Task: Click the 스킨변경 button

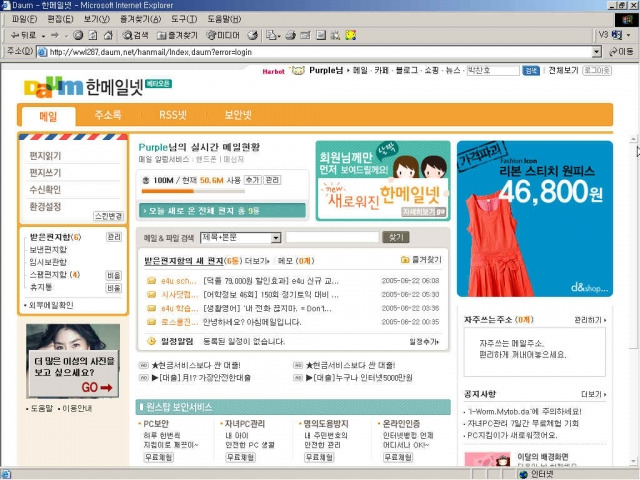Action: point(108,216)
